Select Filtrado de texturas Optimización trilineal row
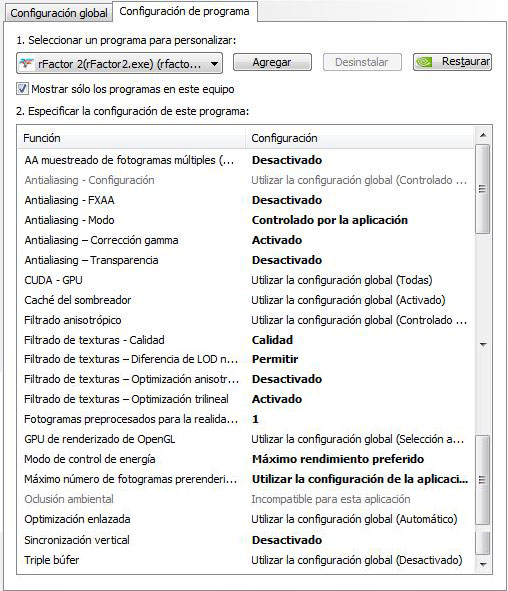The height and width of the screenshot is (591, 508). coord(245,399)
